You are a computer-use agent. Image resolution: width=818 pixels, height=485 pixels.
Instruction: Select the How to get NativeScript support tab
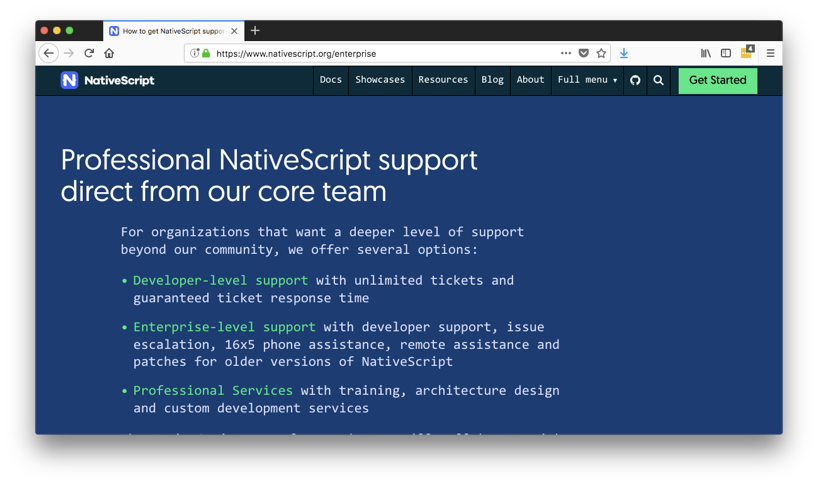coord(174,31)
